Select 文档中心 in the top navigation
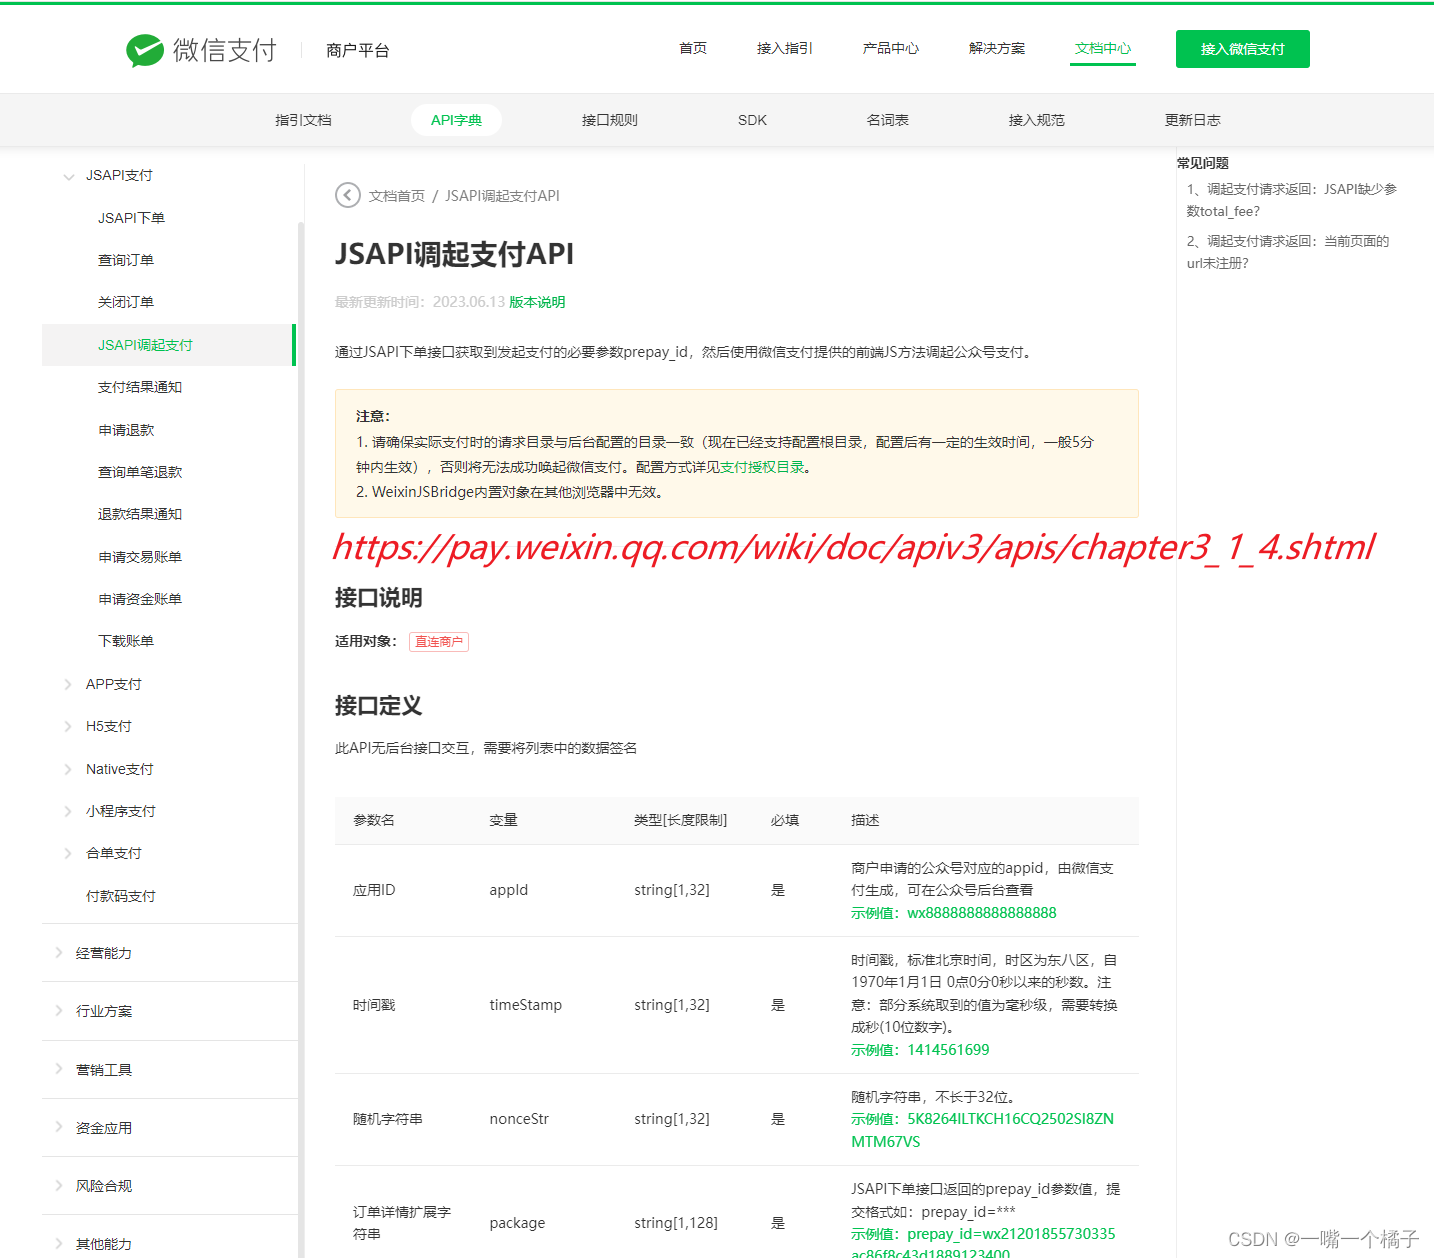This screenshot has height=1258, width=1434. pyautogui.click(x=1102, y=47)
